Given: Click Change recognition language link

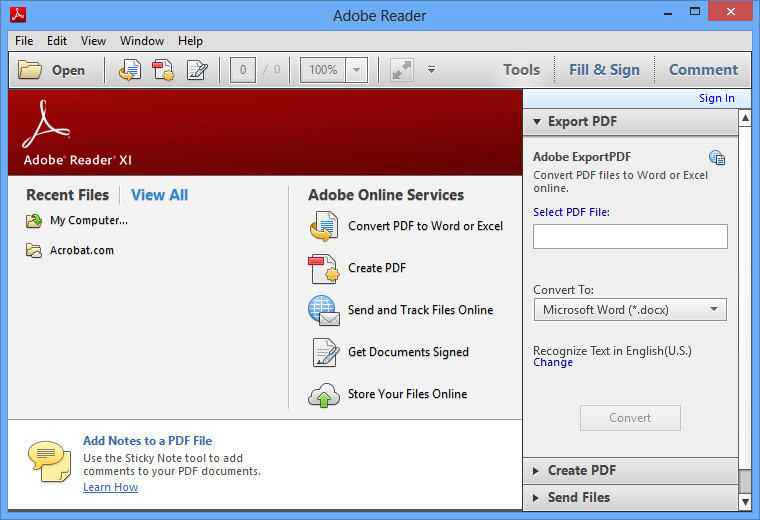Looking at the screenshot, I should pos(553,362).
